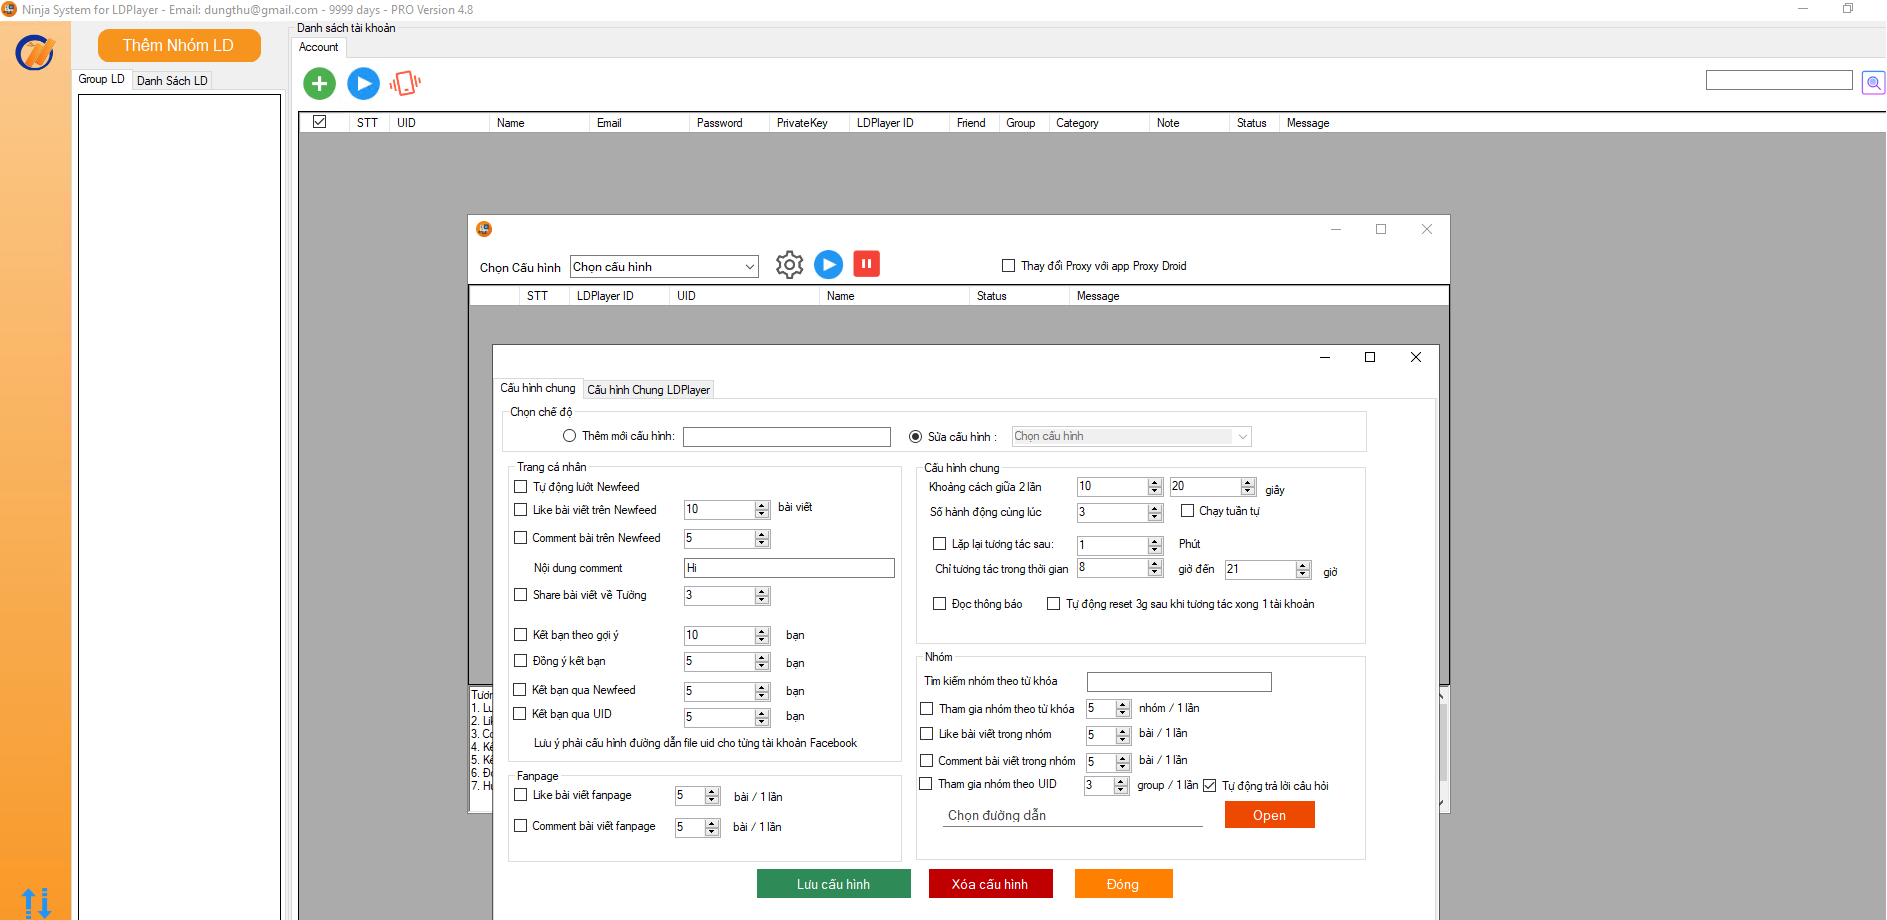Open Danh Sách LD tab
The height and width of the screenshot is (920, 1887).
[x=172, y=81]
